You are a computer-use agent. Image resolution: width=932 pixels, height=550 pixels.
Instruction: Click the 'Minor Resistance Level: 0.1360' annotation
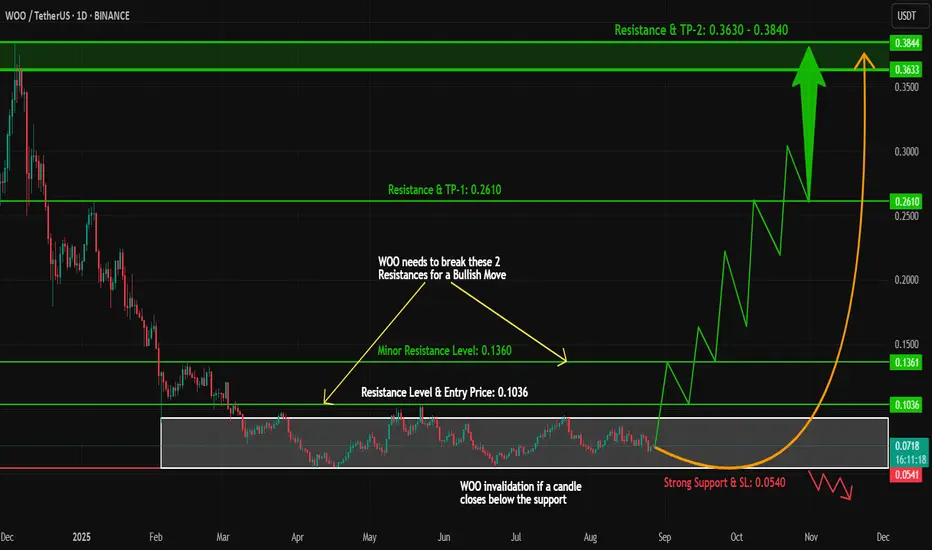[x=444, y=350]
